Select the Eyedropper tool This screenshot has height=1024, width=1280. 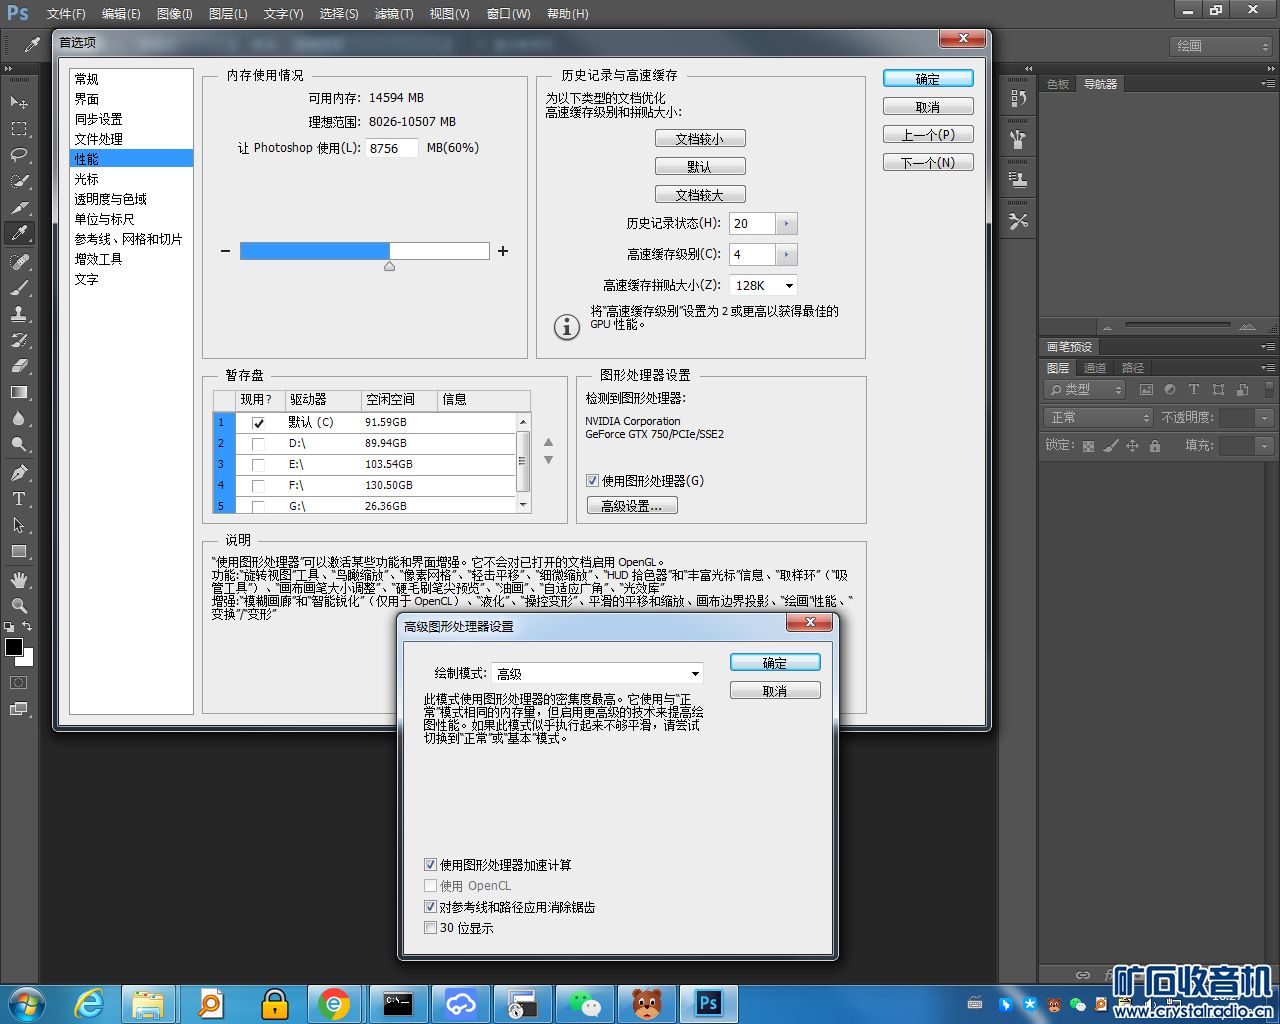(x=19, y=233)
